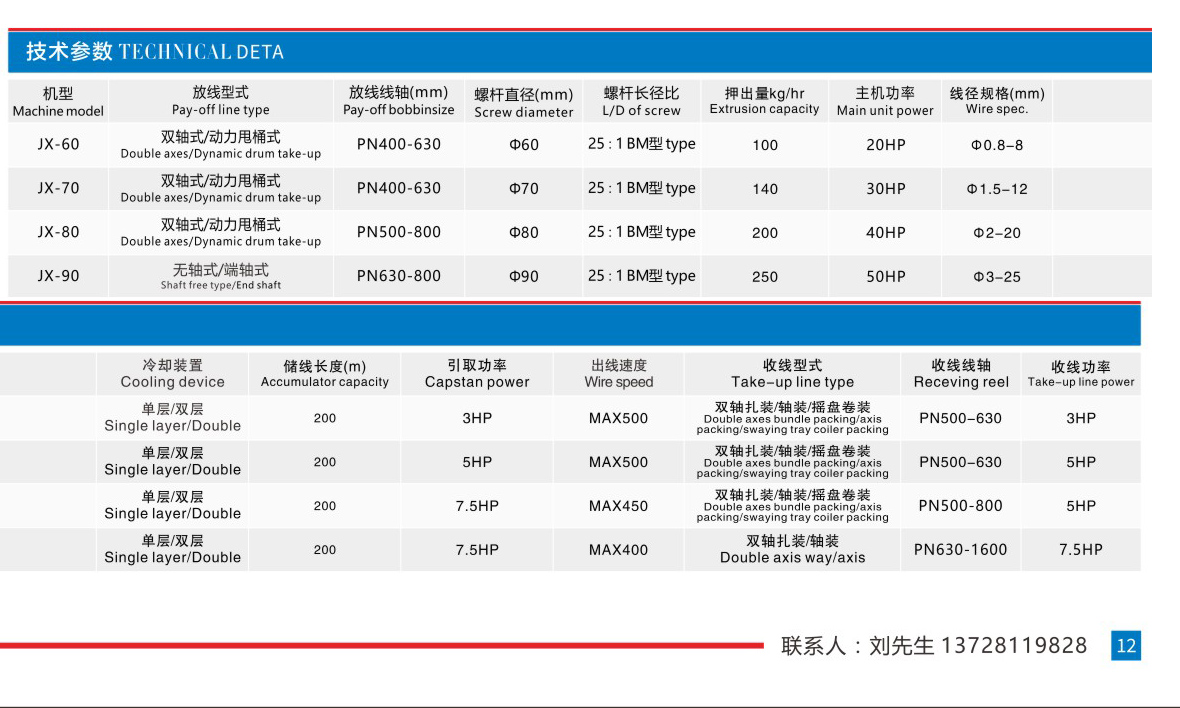1180x708 pixels.
Task: Select the Capstan power column header
Action: tap(477, 374)
